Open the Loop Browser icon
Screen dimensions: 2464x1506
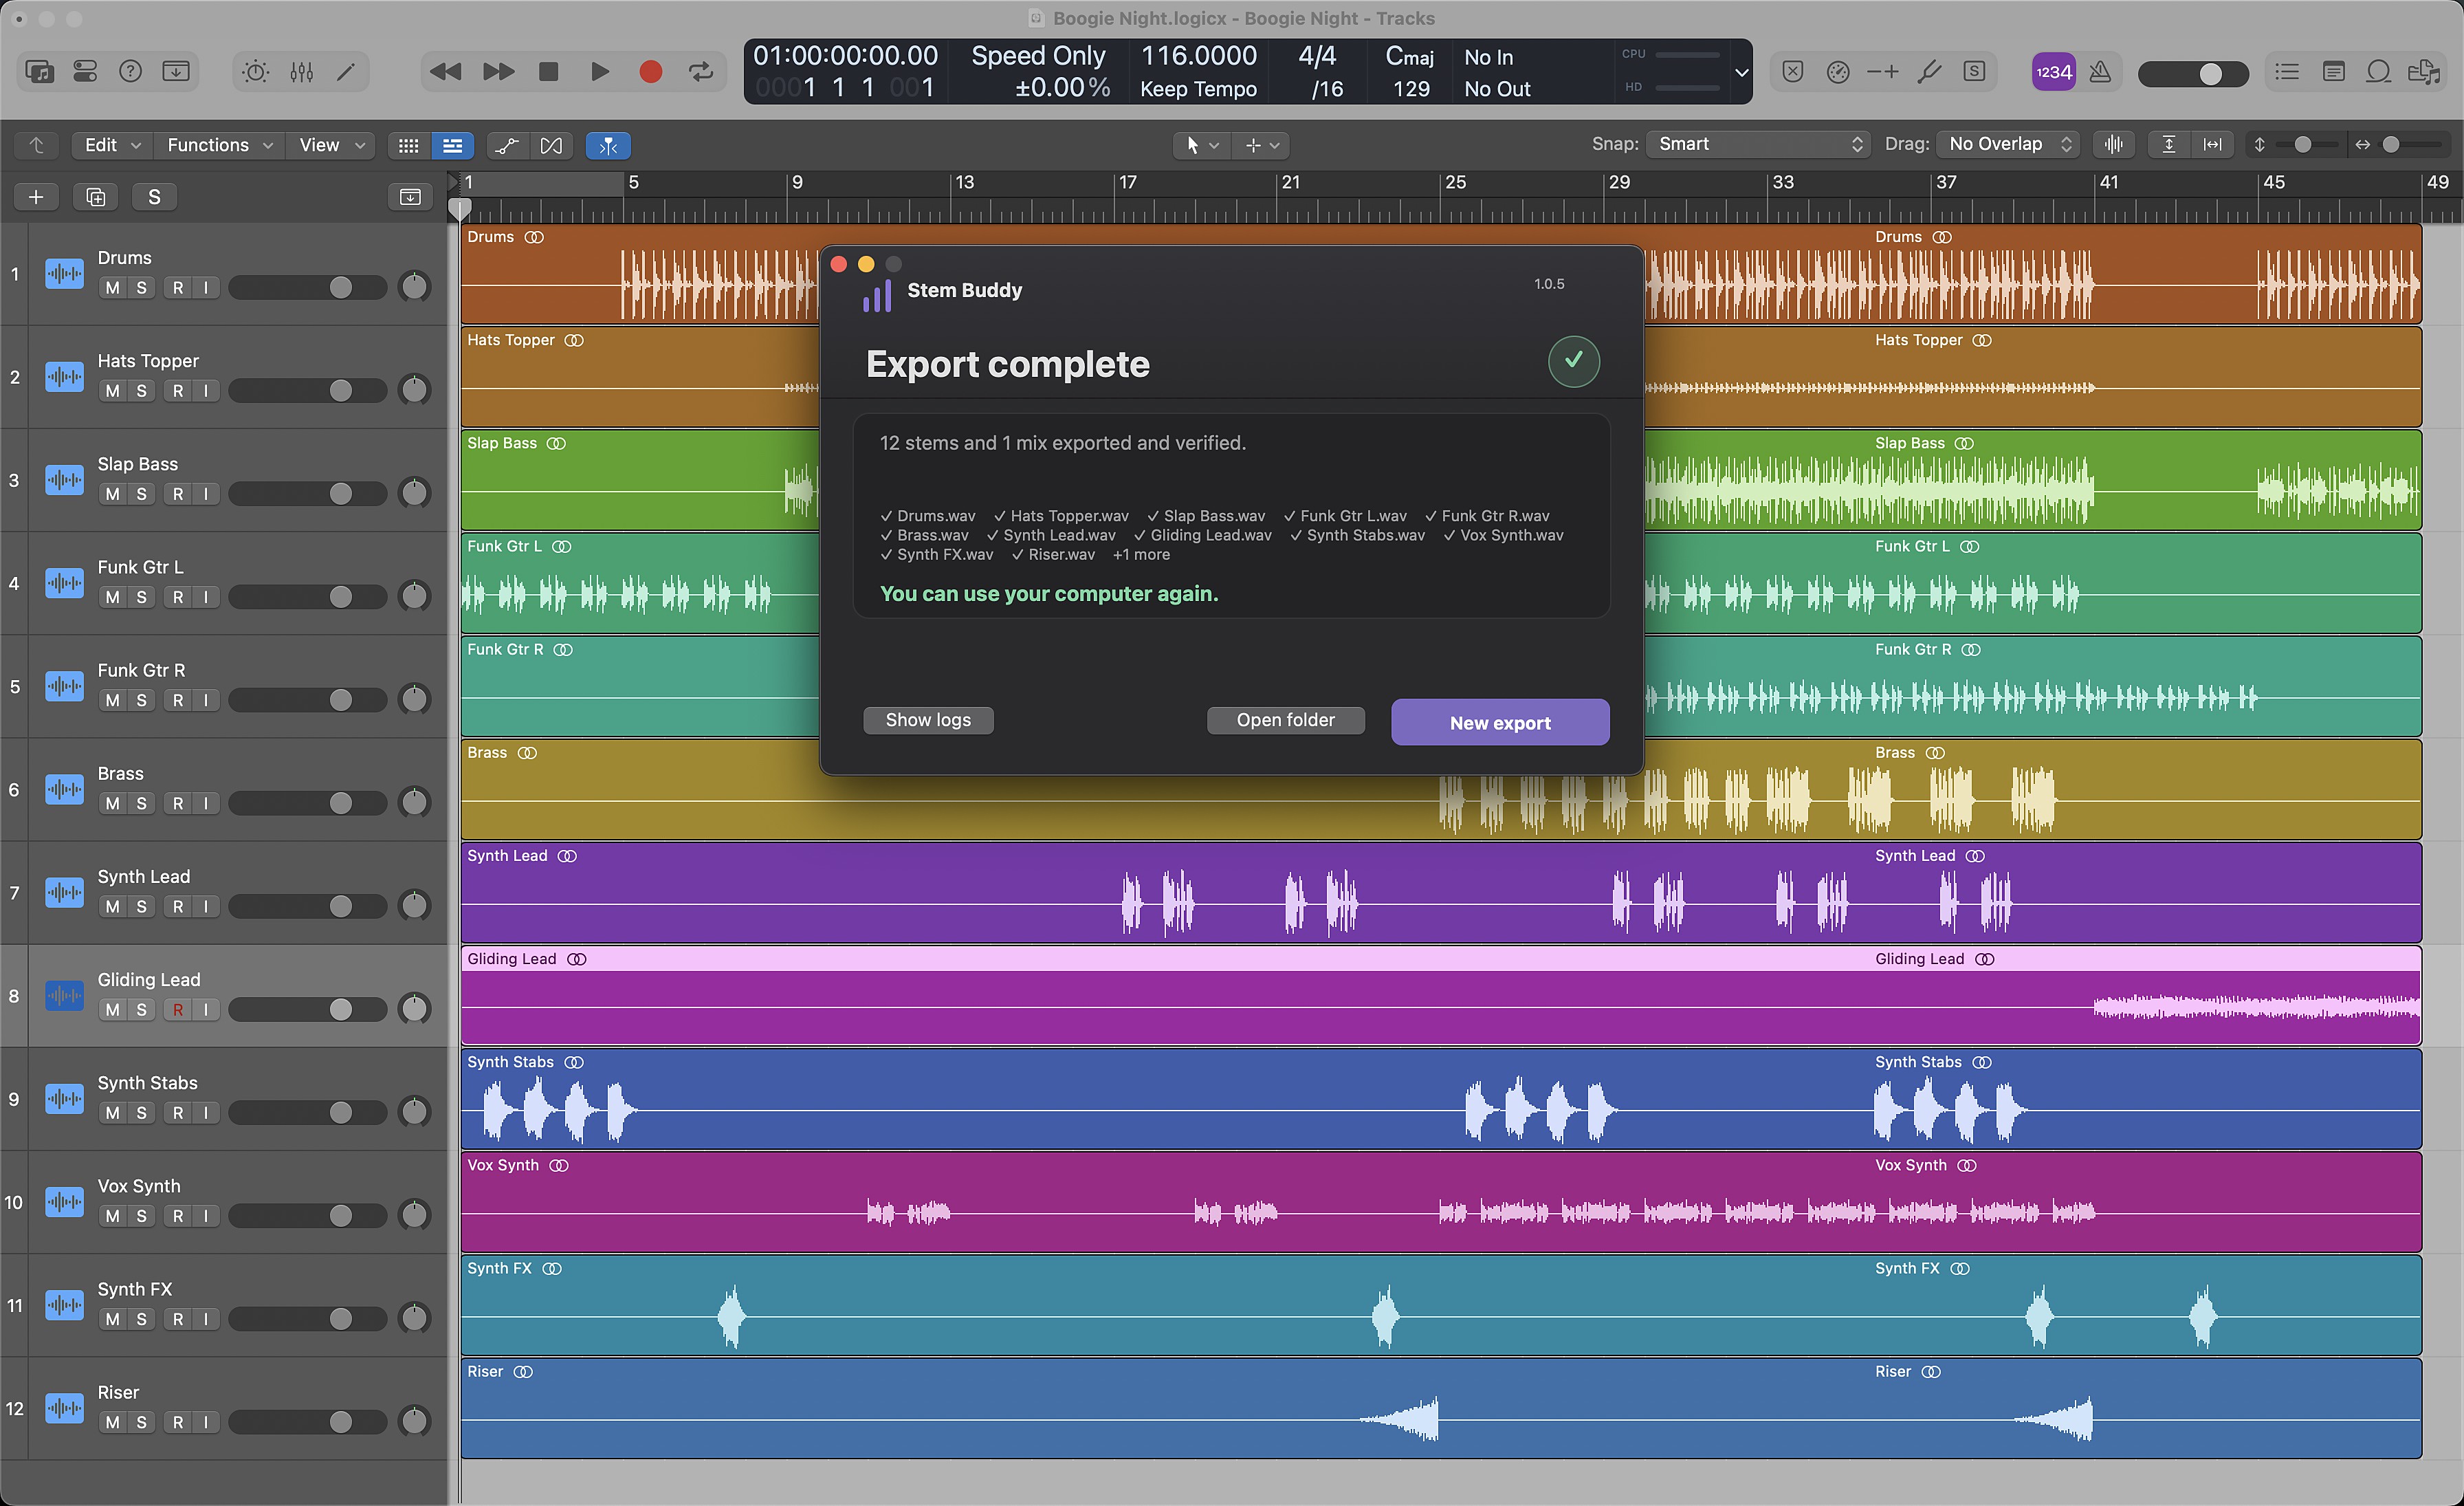2379,72
